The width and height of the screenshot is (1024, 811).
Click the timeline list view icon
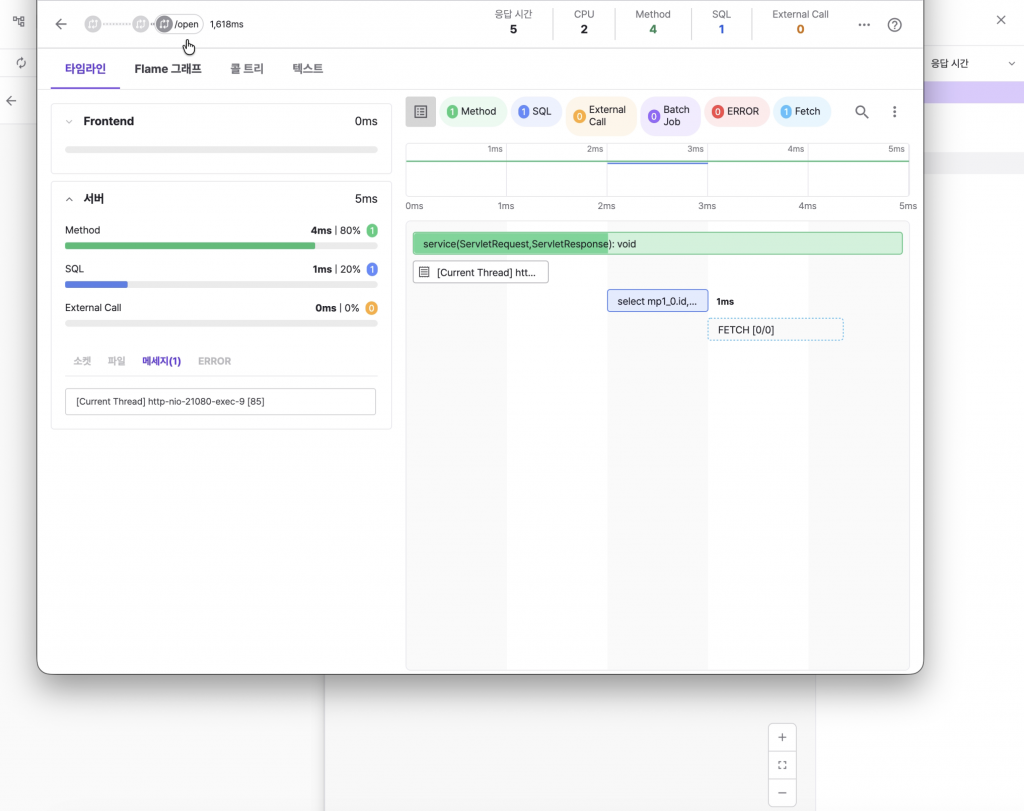421,112
